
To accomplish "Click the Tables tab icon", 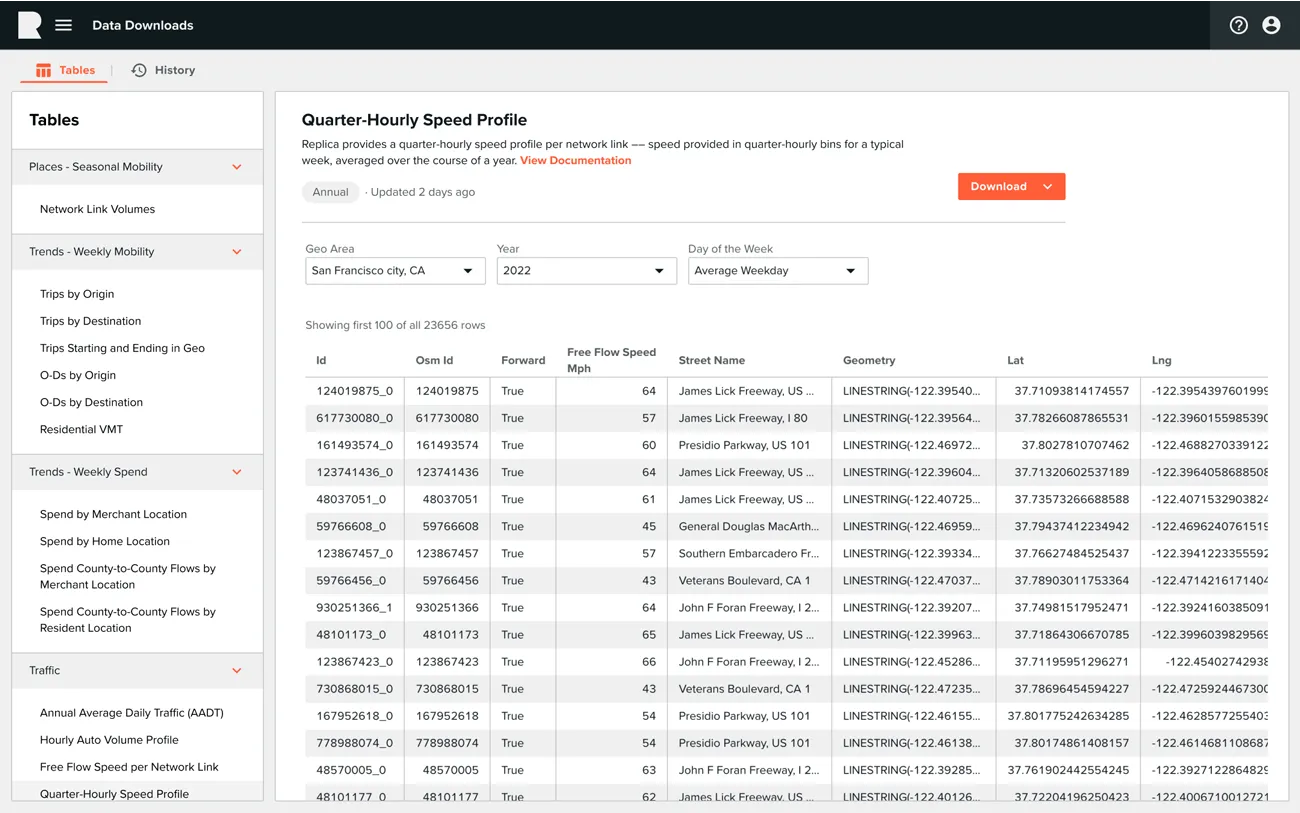I will tap(43, 70).
